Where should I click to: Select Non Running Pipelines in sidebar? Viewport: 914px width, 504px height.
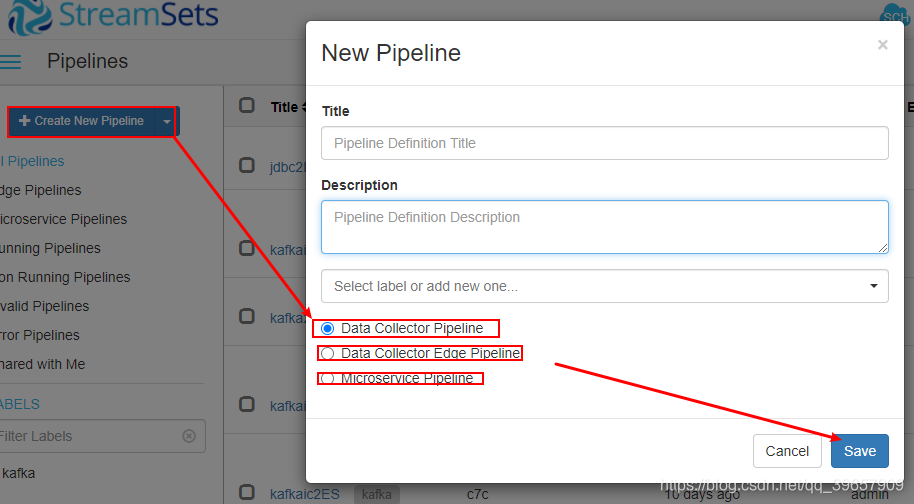pyautogui.click(x=65, y=277)
